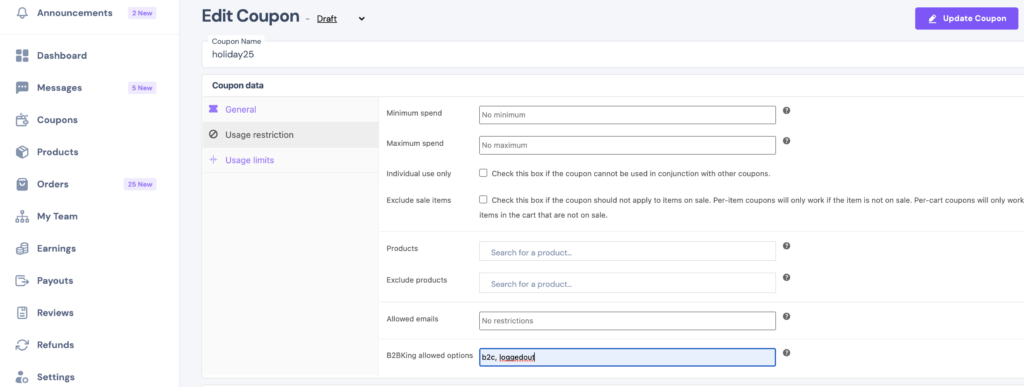Click the Products search field
1024x387 pixels.
pyautogui.click(x=627, y=251)
